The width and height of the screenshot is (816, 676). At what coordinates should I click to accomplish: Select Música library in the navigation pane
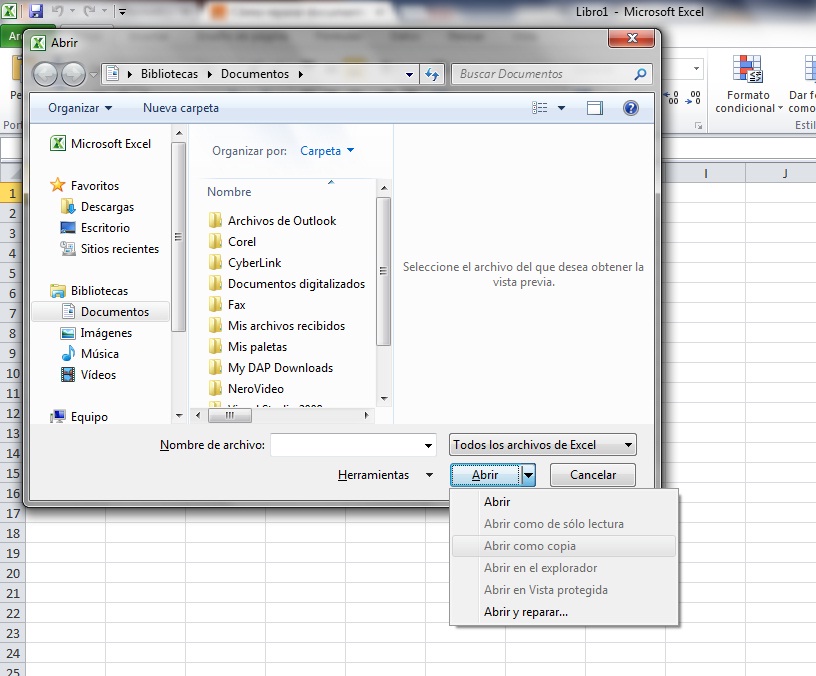click(x=90, y=353)
